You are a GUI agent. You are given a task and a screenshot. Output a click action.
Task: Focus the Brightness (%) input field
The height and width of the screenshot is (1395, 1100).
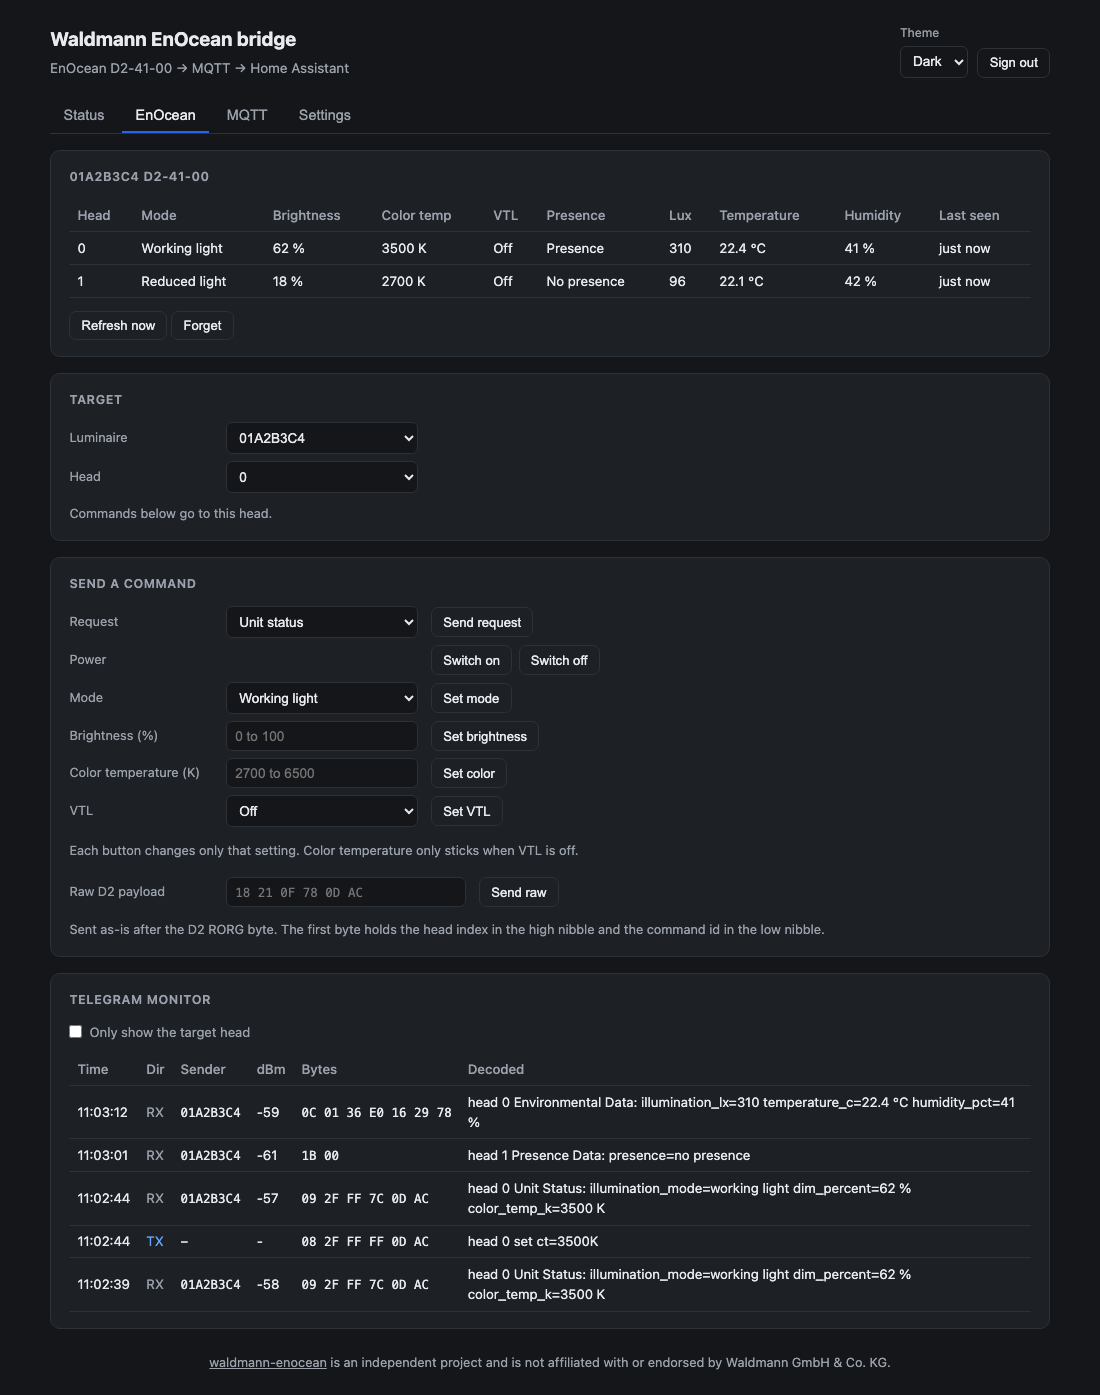(322, 736)
